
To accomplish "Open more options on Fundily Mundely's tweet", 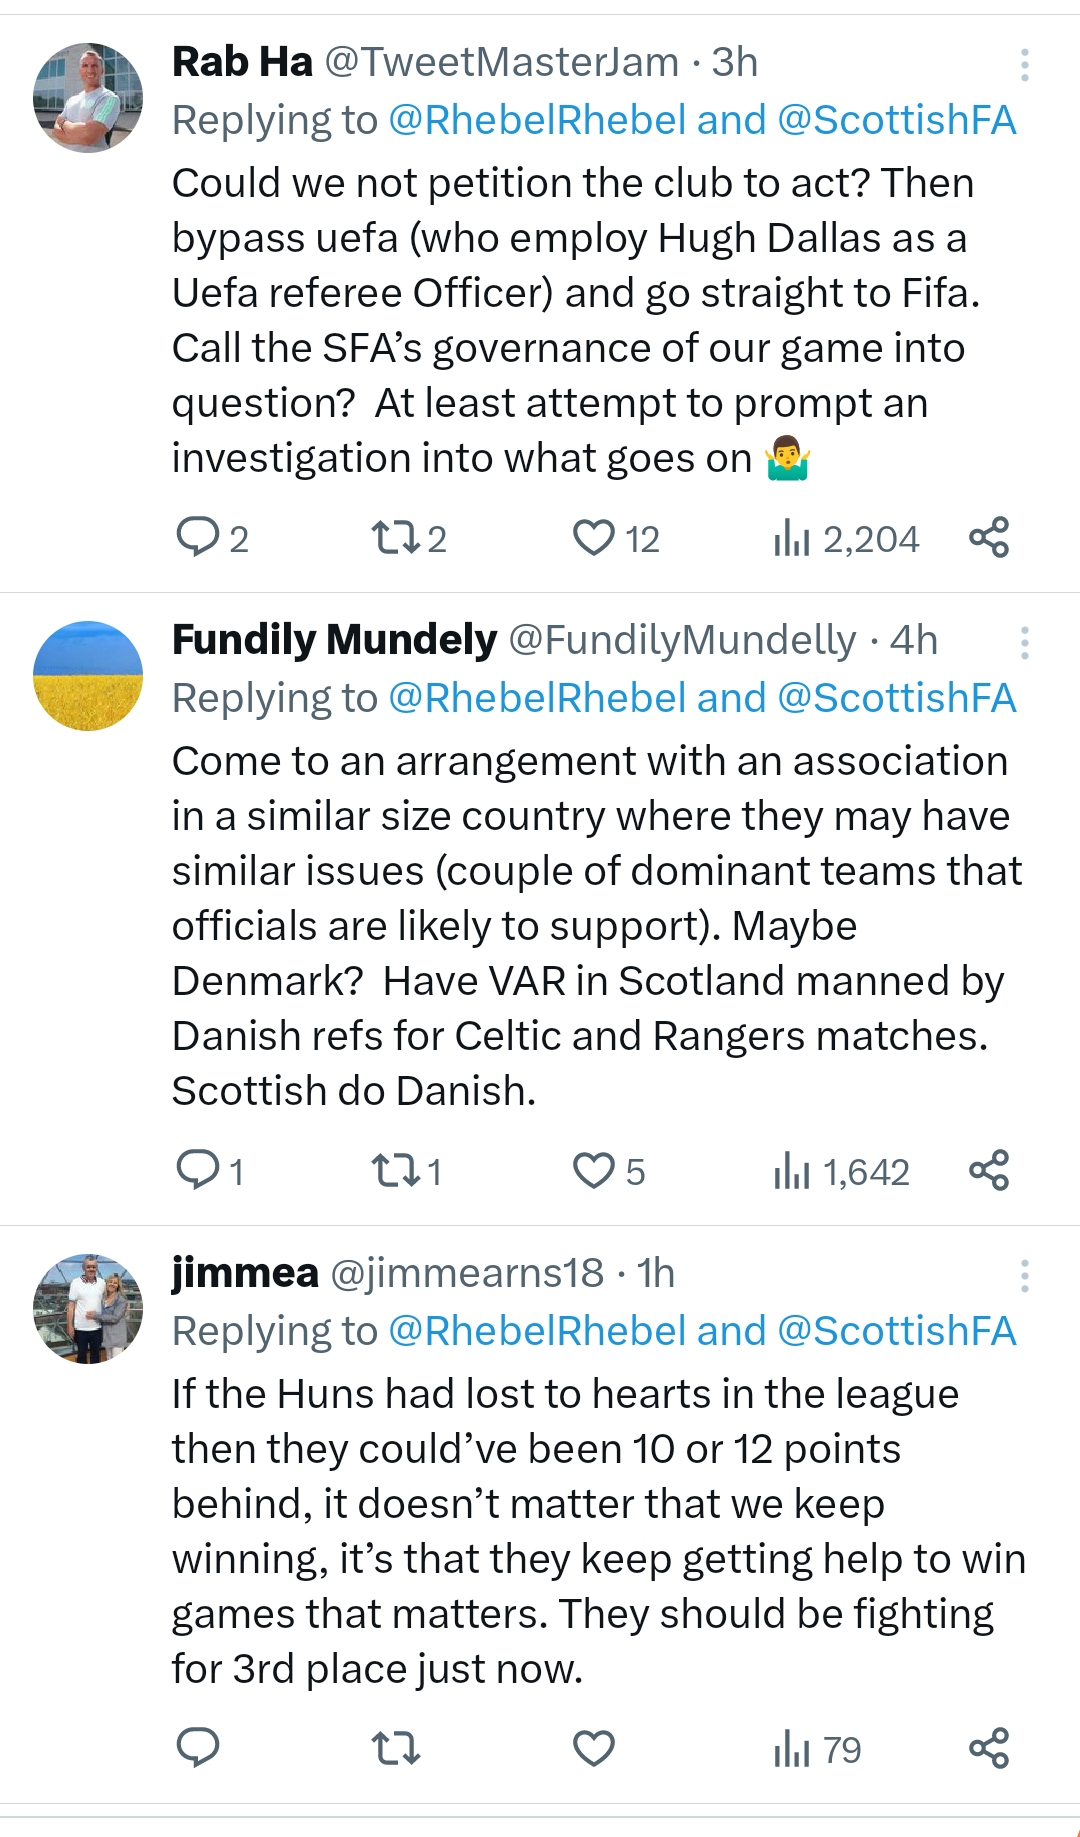I will [x=1025, y=643].
